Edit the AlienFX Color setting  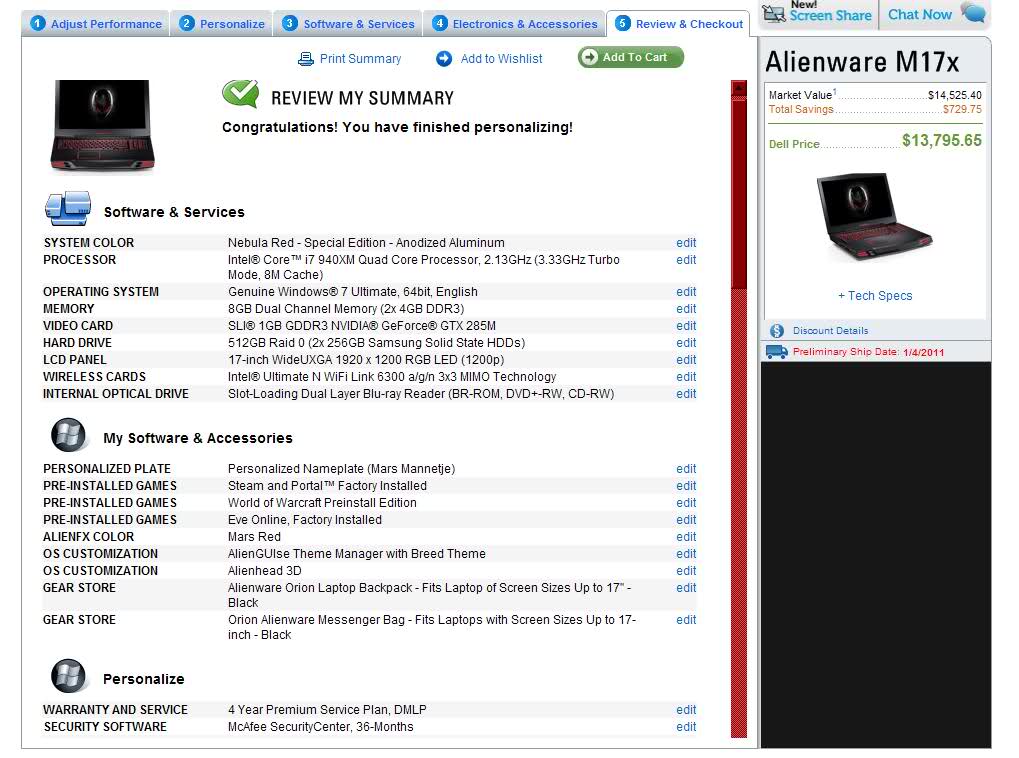pos(686,537)
